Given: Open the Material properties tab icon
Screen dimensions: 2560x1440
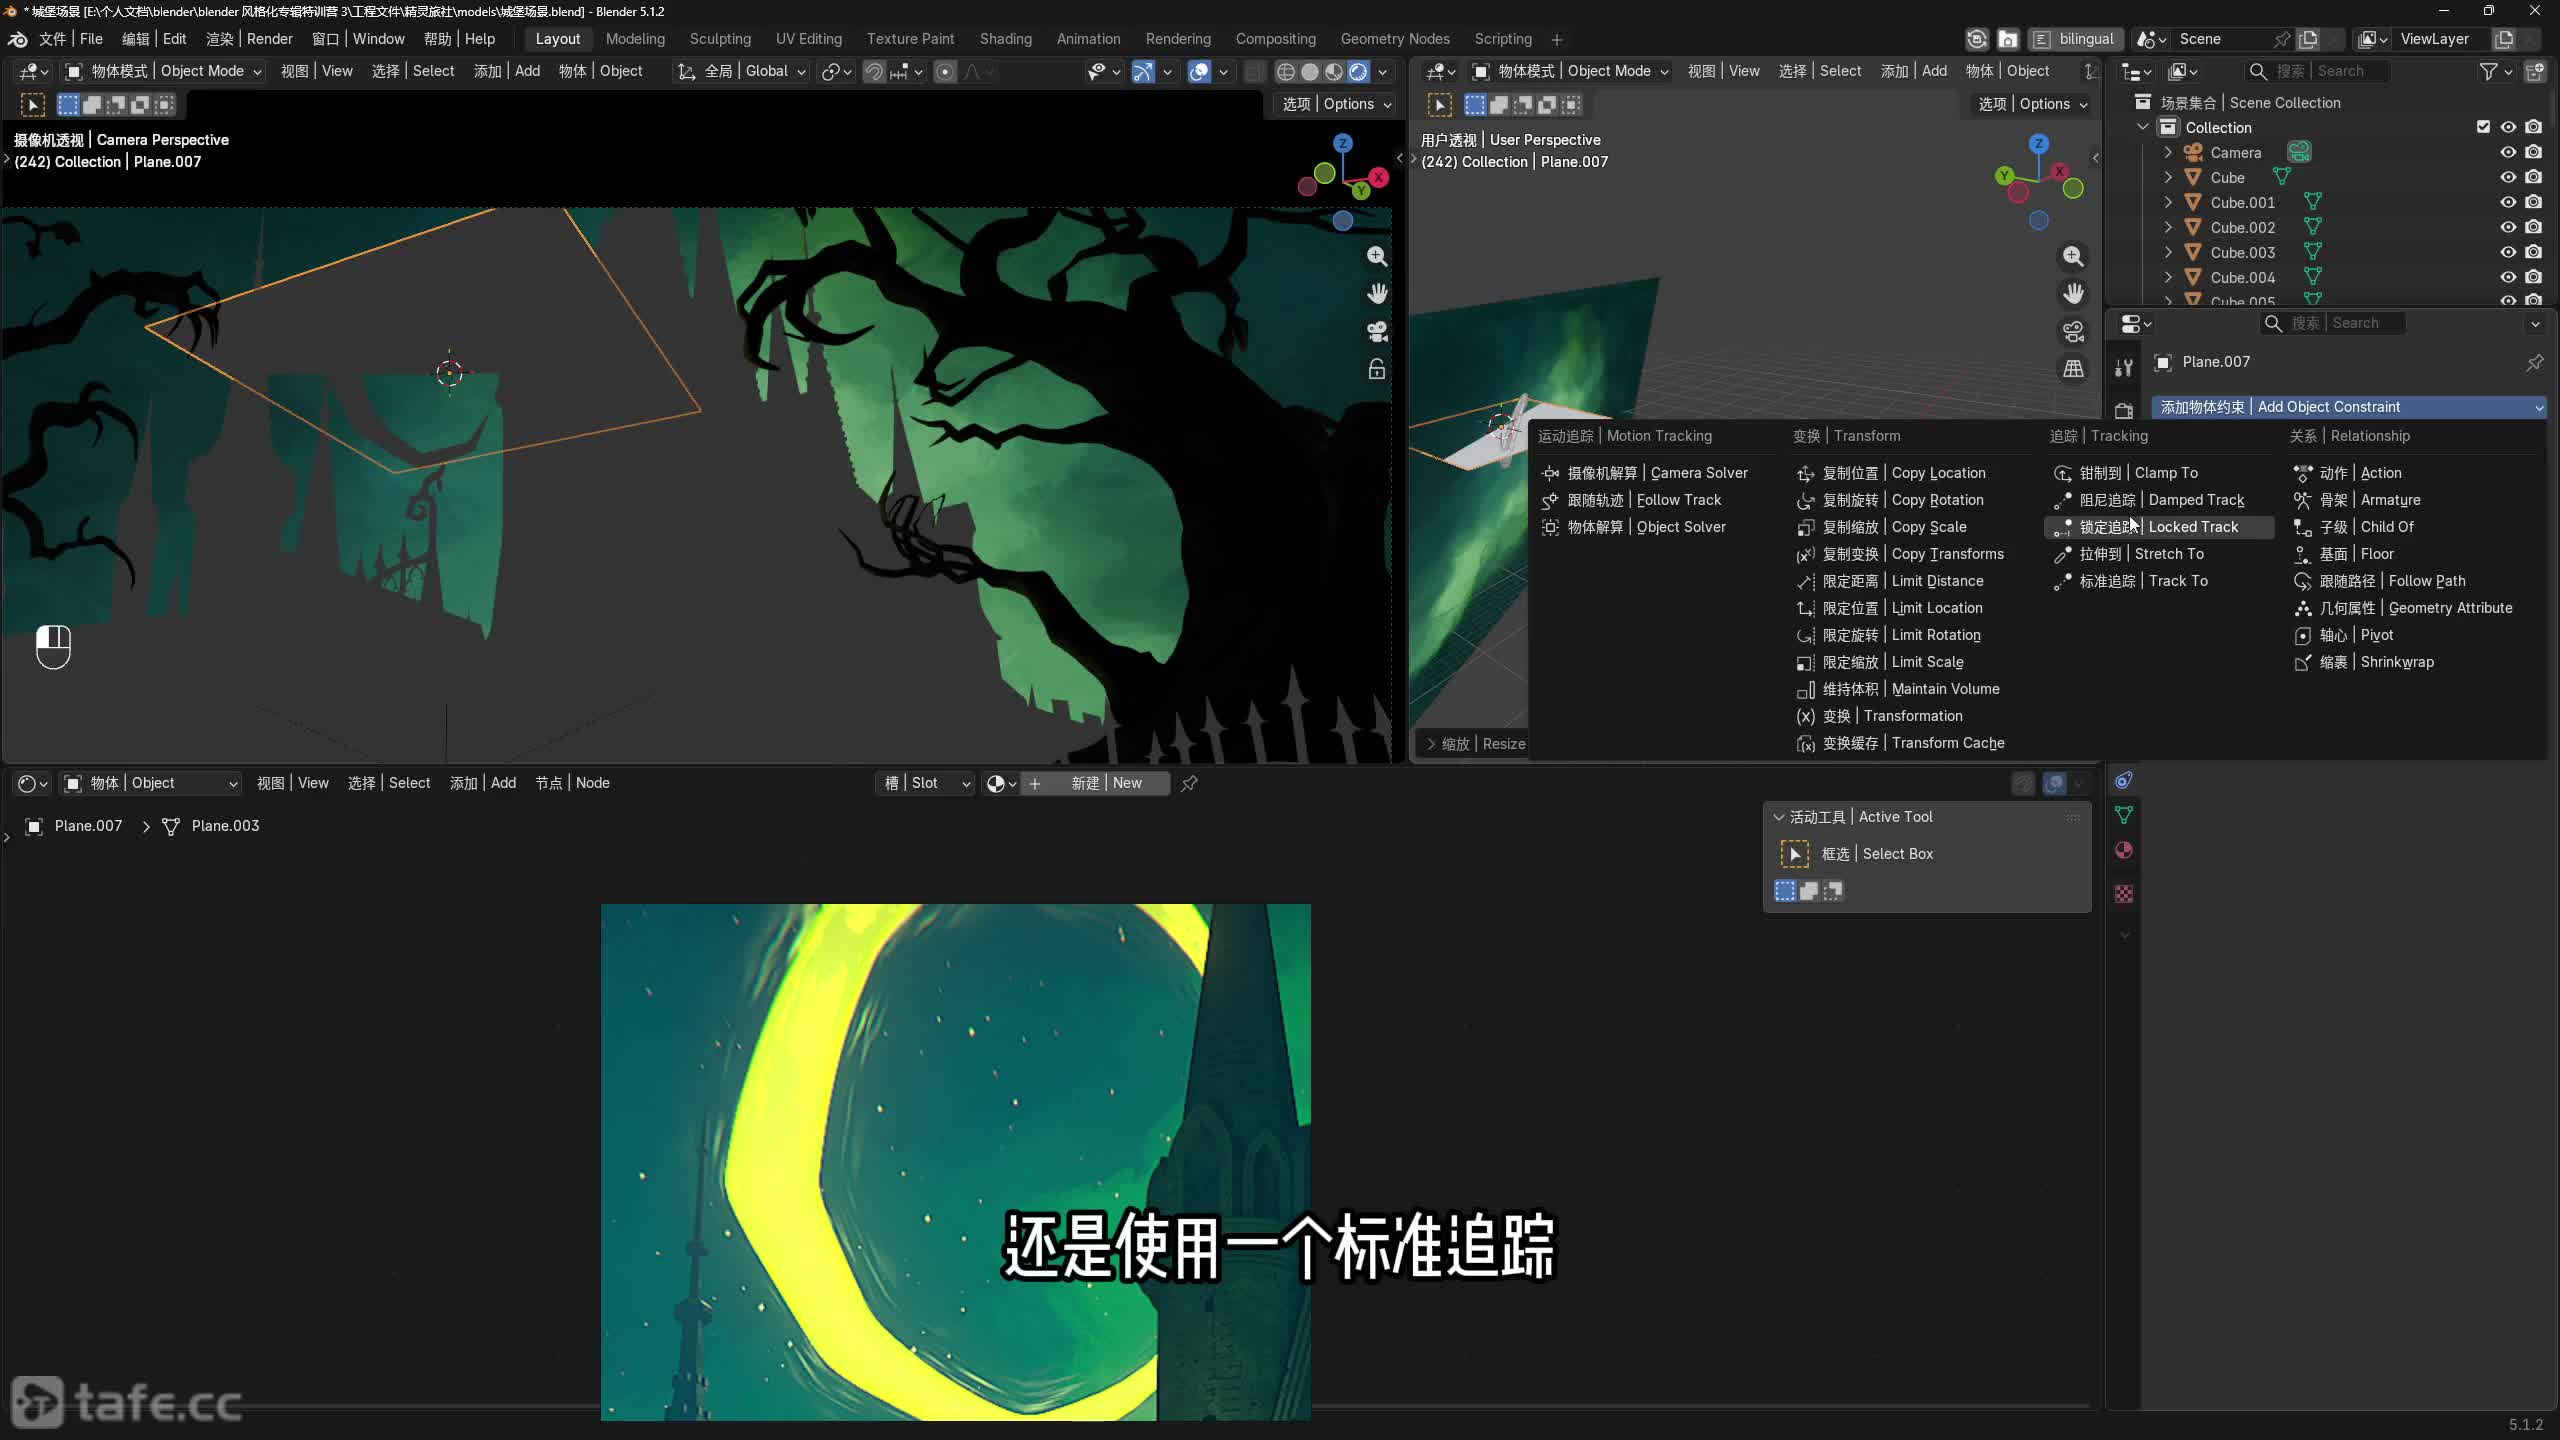Looking at the screenshot, I should (x=2124, y=850).
